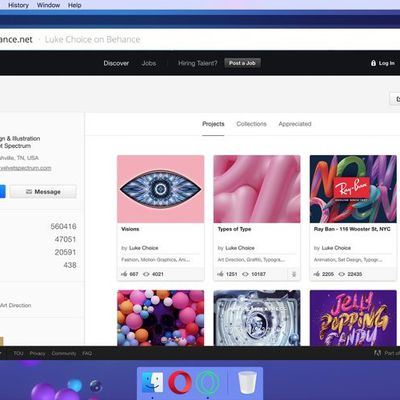This screenshot has height=400, width=400.
Task: Open the Trash in the dock
Action: [x=247, y=383]
